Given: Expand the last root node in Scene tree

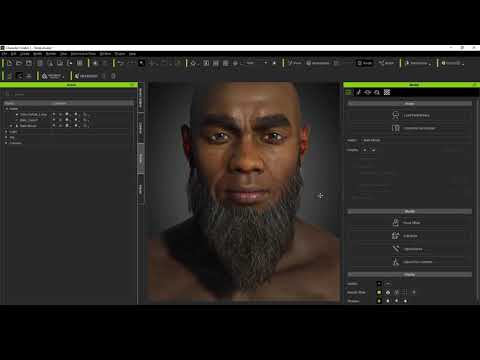Looking at the screenshot, I should point(6,143).
